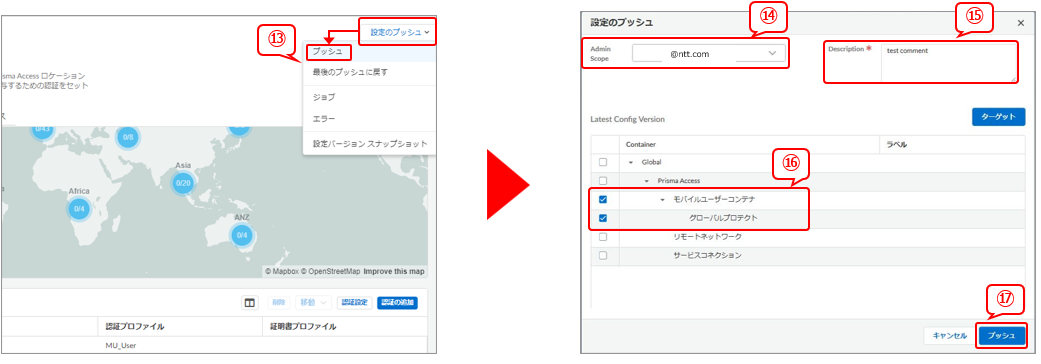
Task: Select 設定バージョン スナップショット menu item
Action: [x=370, y=143]
